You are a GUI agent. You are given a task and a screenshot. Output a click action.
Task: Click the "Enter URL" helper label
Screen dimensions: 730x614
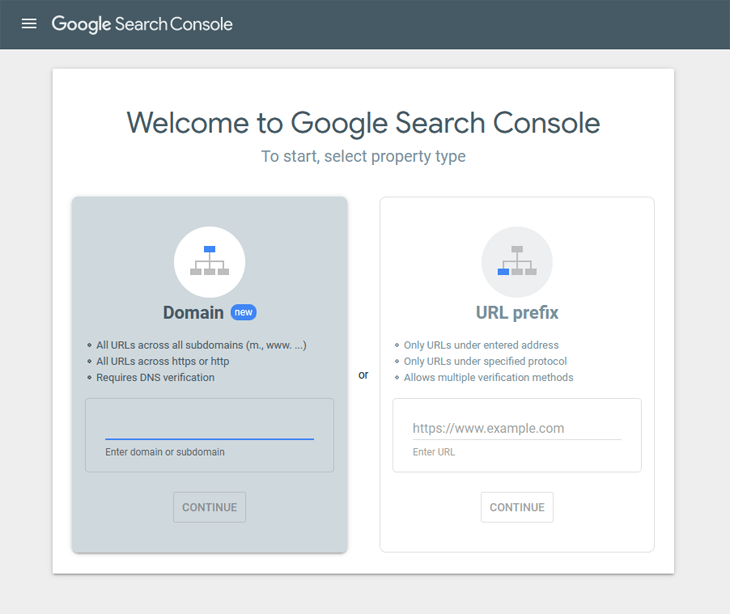(434, 453)
